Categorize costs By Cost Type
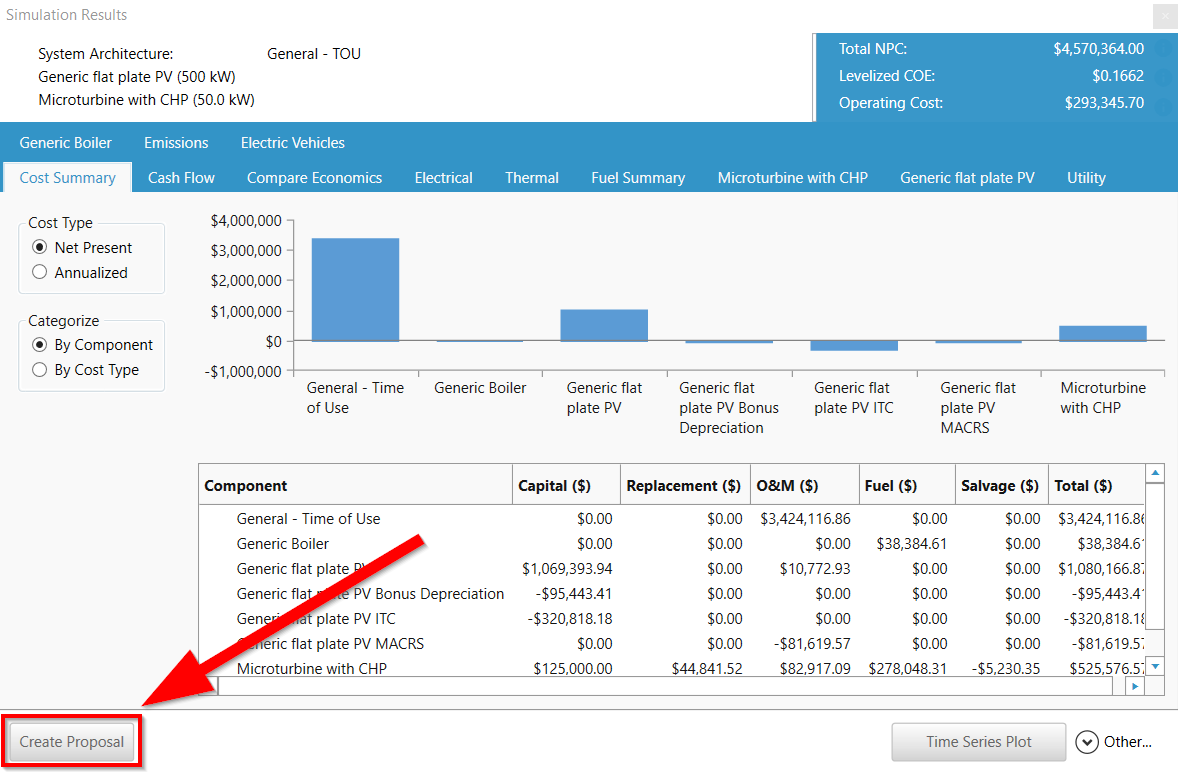Screen dimensions: 1178x772 (40, 370)
